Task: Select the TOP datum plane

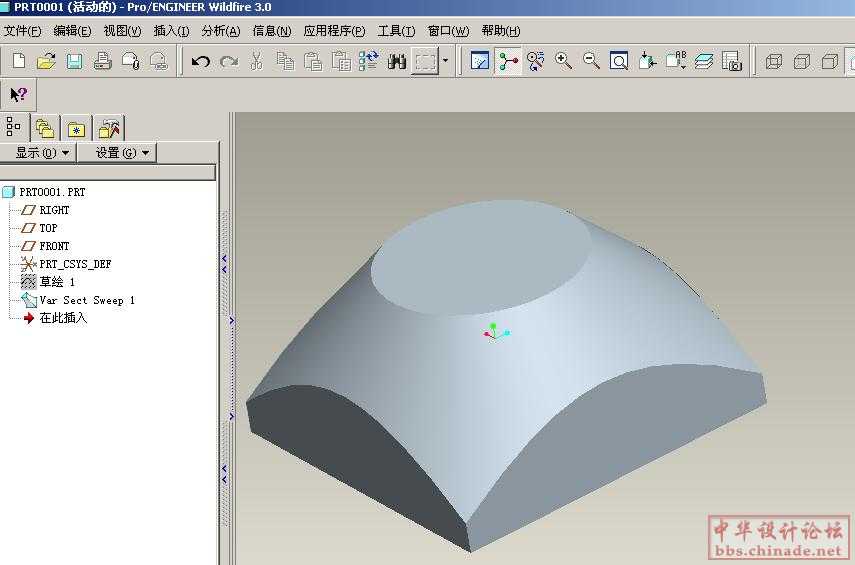Action: click(x=39, y=228)
